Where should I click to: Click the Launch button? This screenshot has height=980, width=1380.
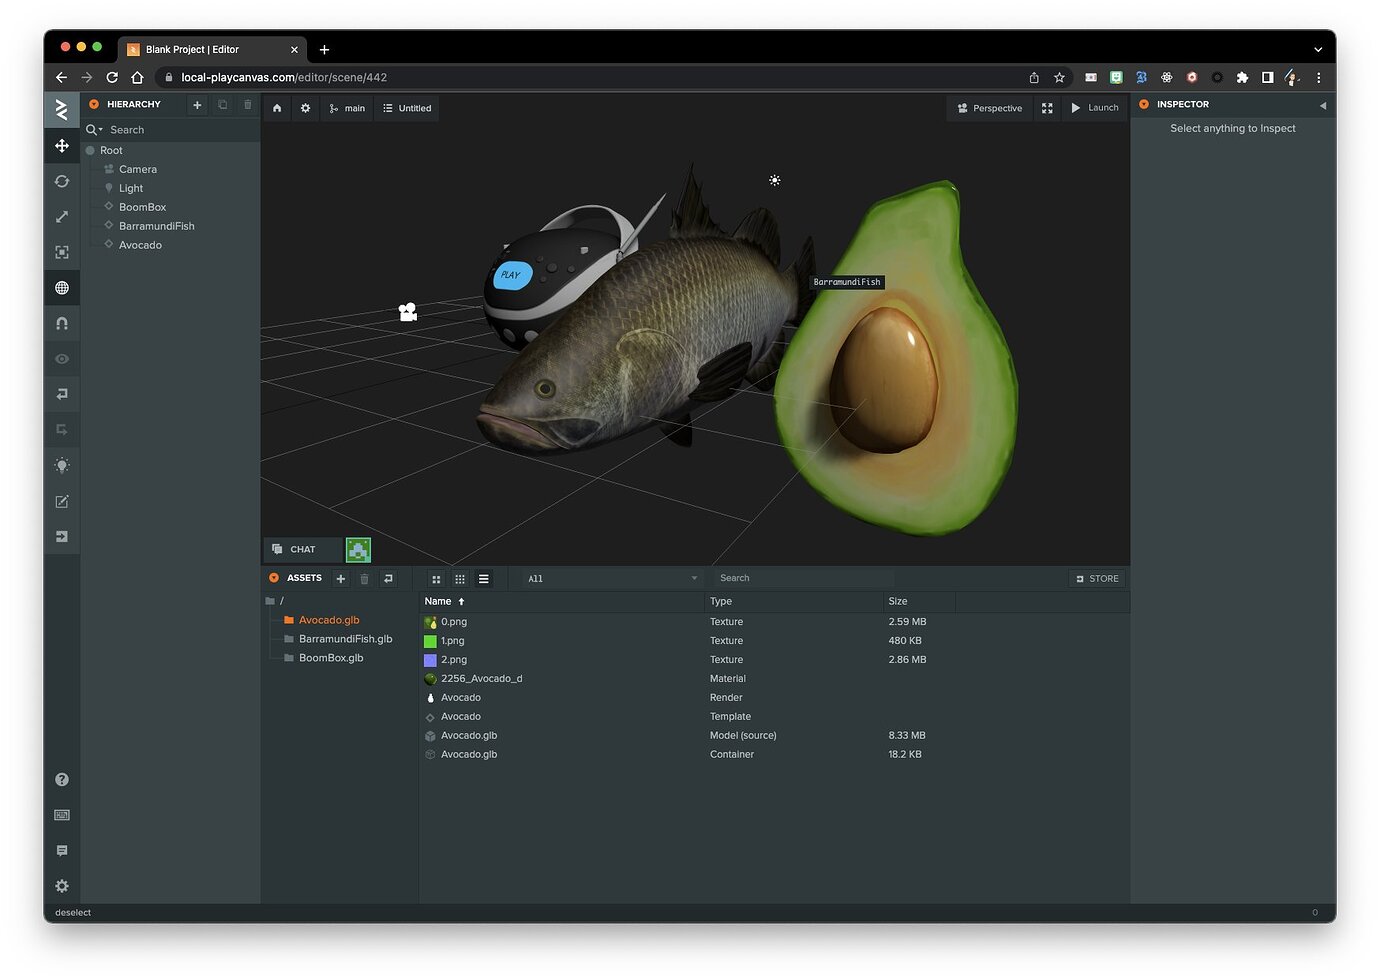pos(1095,108)
